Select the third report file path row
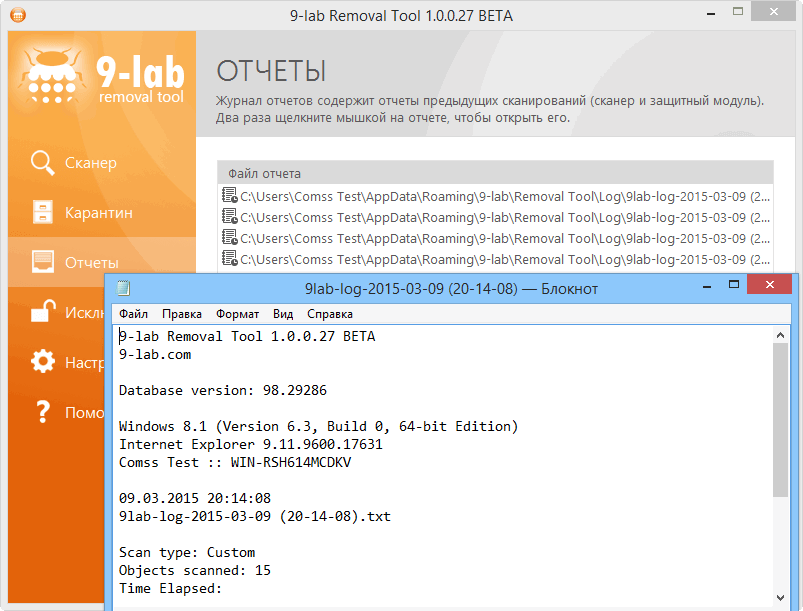Viewport: 803px width, 611px height. 495,239
